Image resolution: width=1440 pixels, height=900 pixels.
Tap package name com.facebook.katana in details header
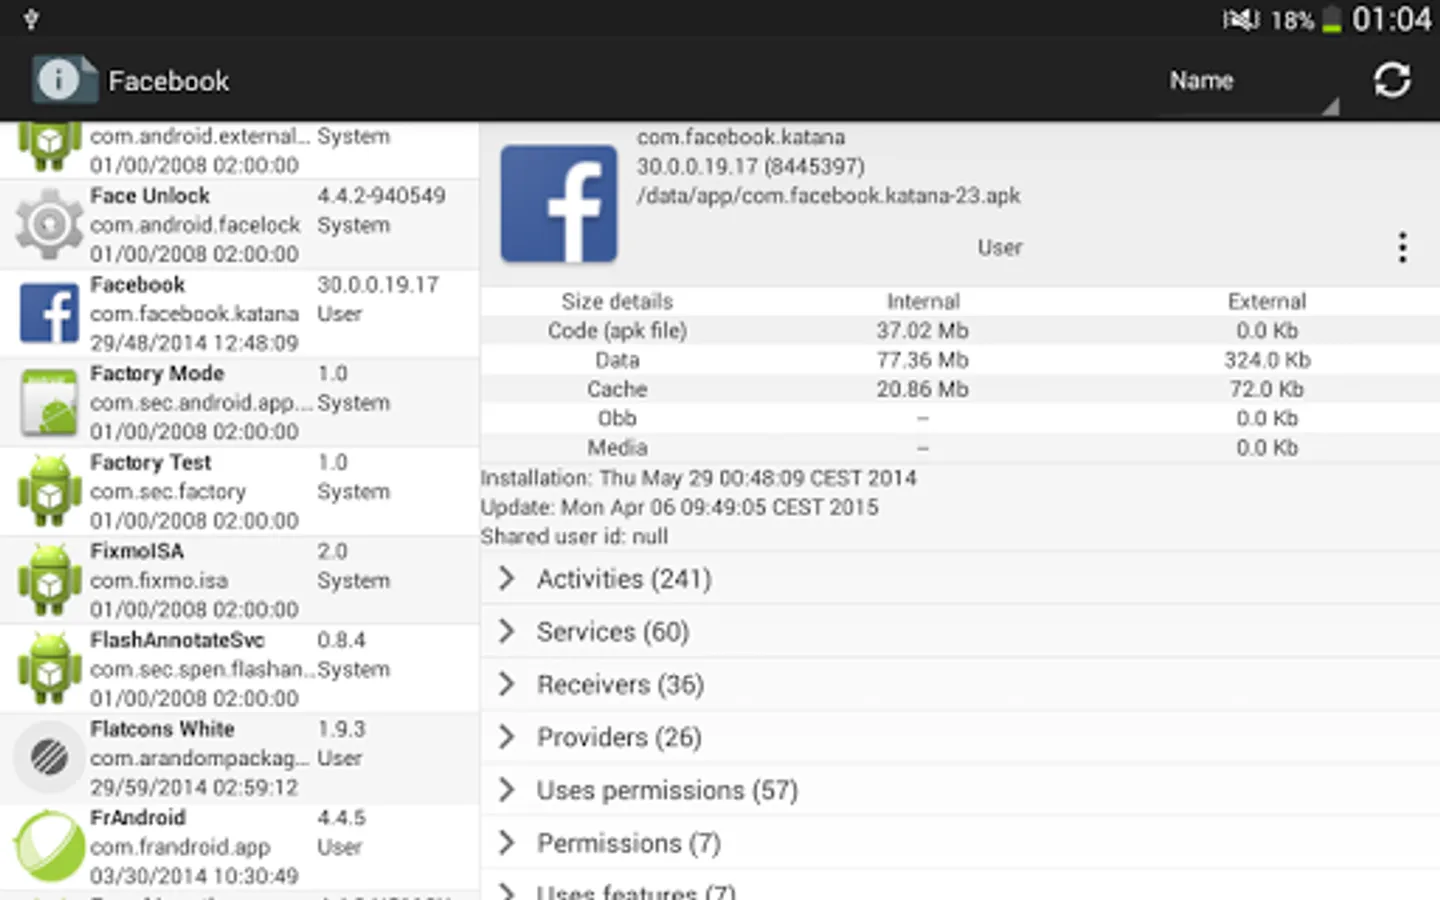pos(741,137)
